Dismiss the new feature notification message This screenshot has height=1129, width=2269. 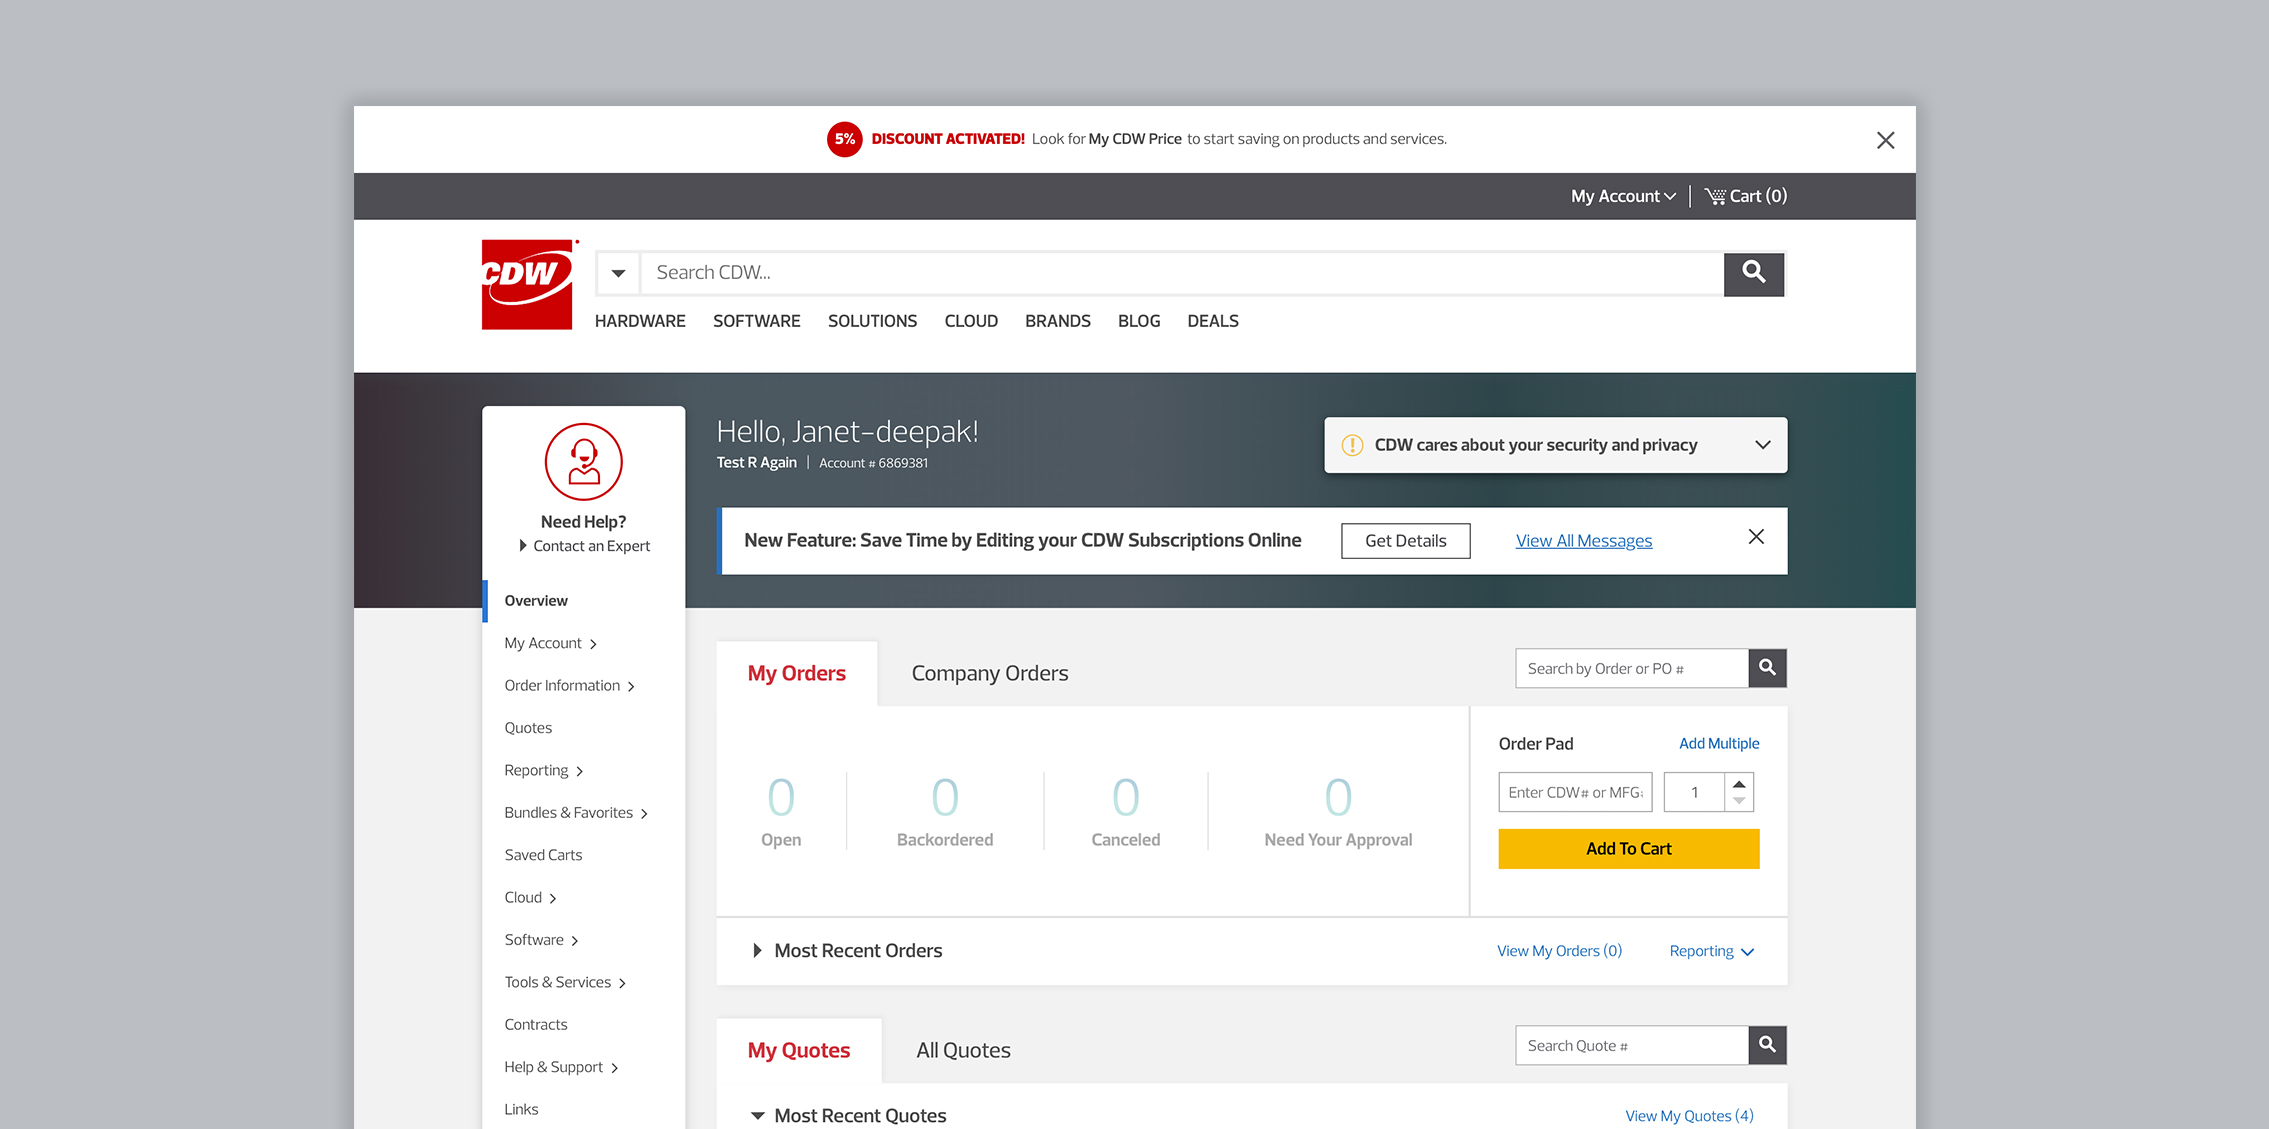point(1757,538)
